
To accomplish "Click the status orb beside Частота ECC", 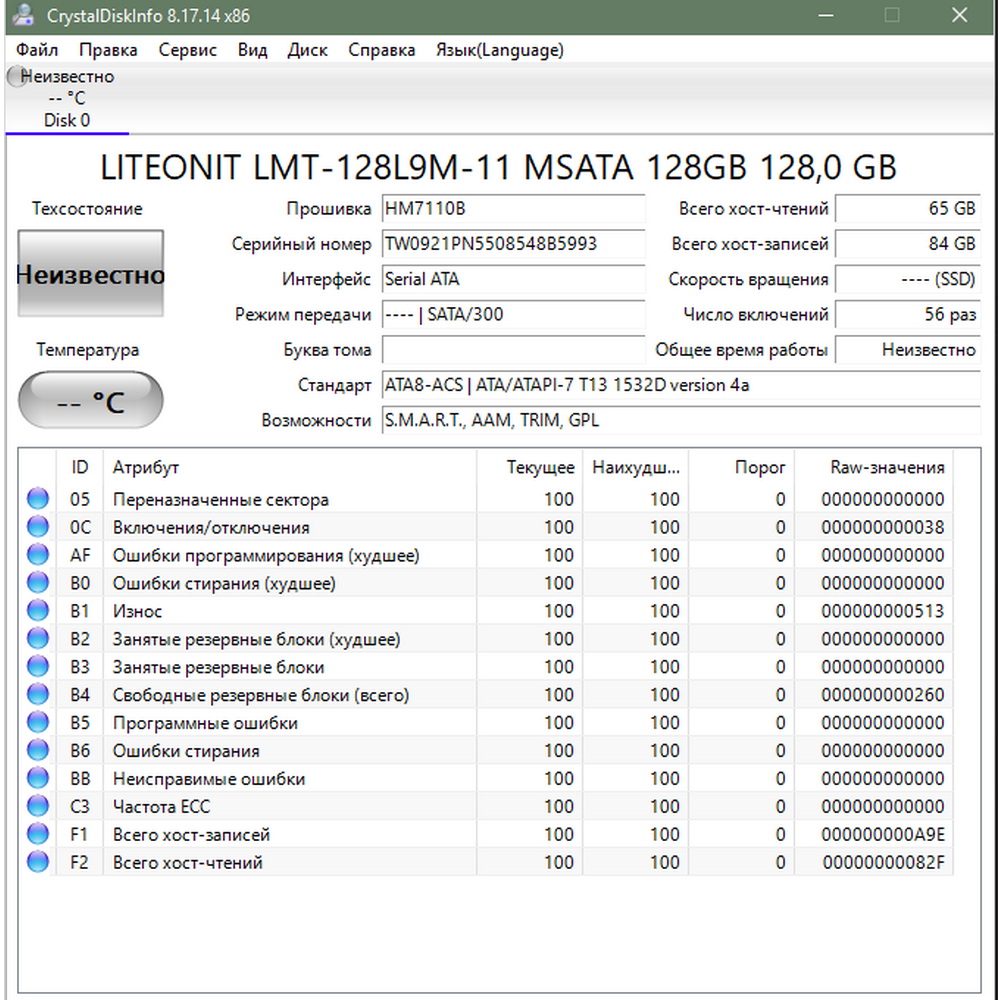I will (x=38, y=806).
